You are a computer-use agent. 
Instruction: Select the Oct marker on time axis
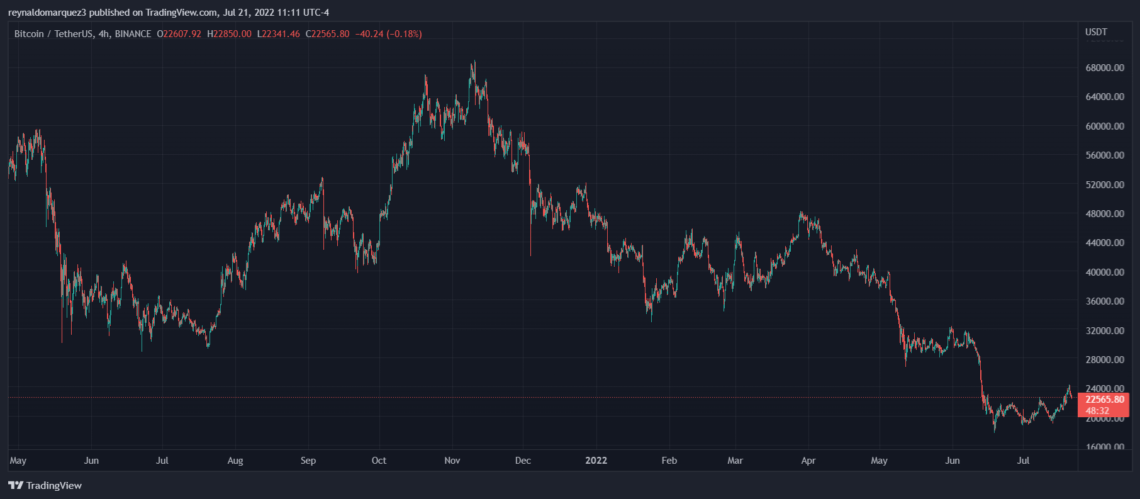[379, 462]
